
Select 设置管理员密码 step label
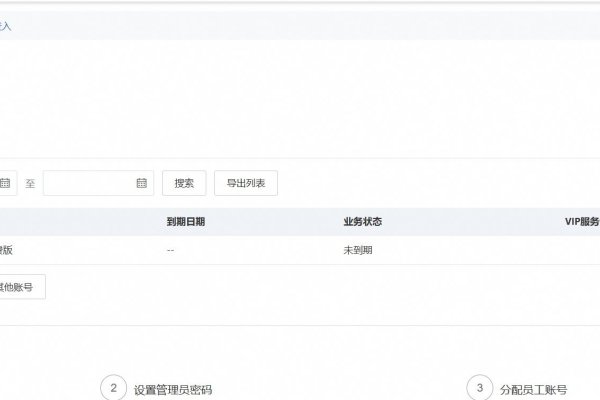pyautogui.click(x=173, y=390)
